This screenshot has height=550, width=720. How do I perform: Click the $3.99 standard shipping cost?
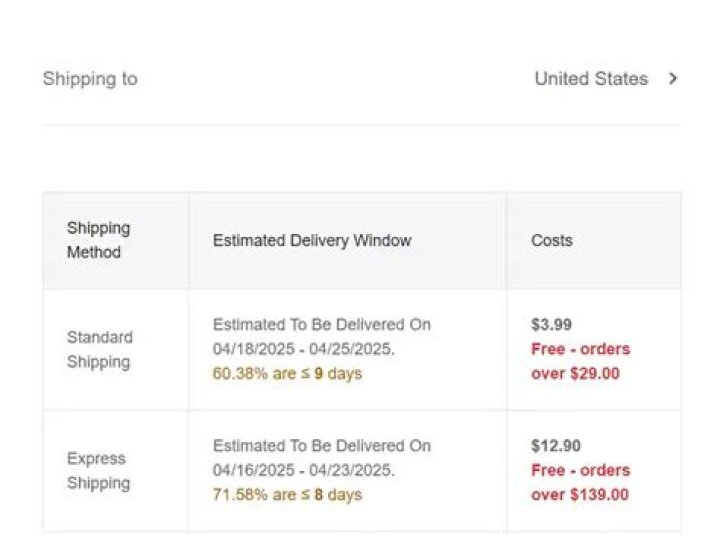(x=552, y=324)
